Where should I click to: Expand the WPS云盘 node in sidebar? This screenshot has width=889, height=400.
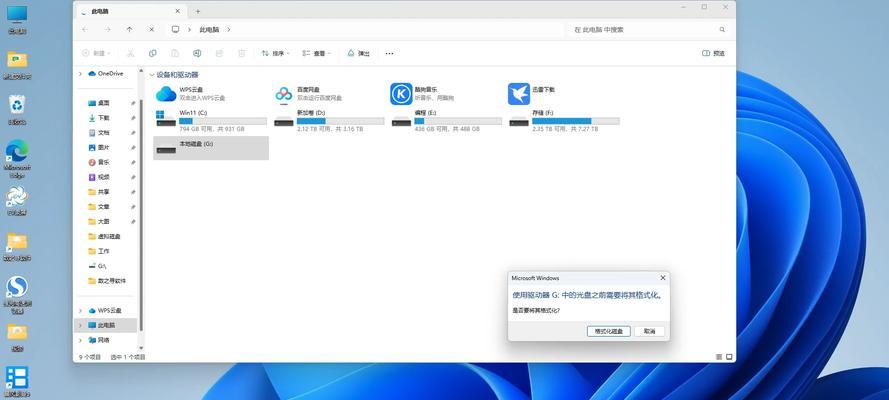81,310
